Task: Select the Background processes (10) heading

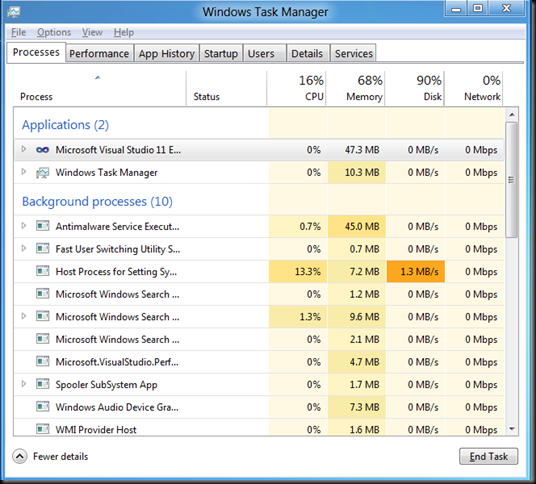Action: [97, 202]
